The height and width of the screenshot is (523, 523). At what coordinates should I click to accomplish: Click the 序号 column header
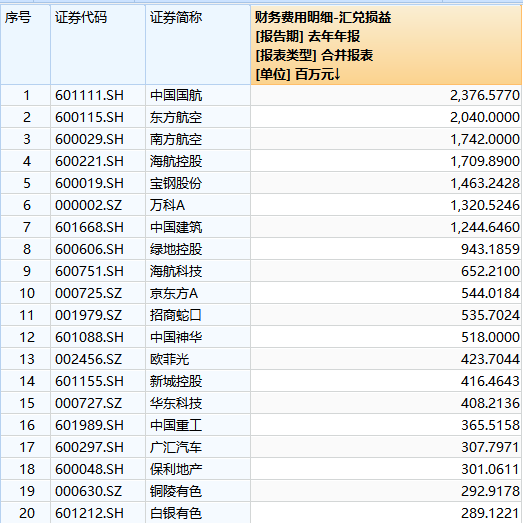point(25,45)
